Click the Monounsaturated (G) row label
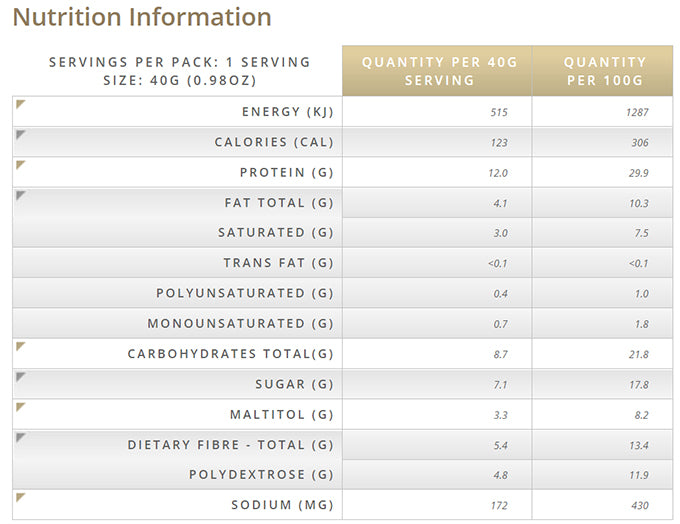The image size is (680, 524). pos(240,324)
